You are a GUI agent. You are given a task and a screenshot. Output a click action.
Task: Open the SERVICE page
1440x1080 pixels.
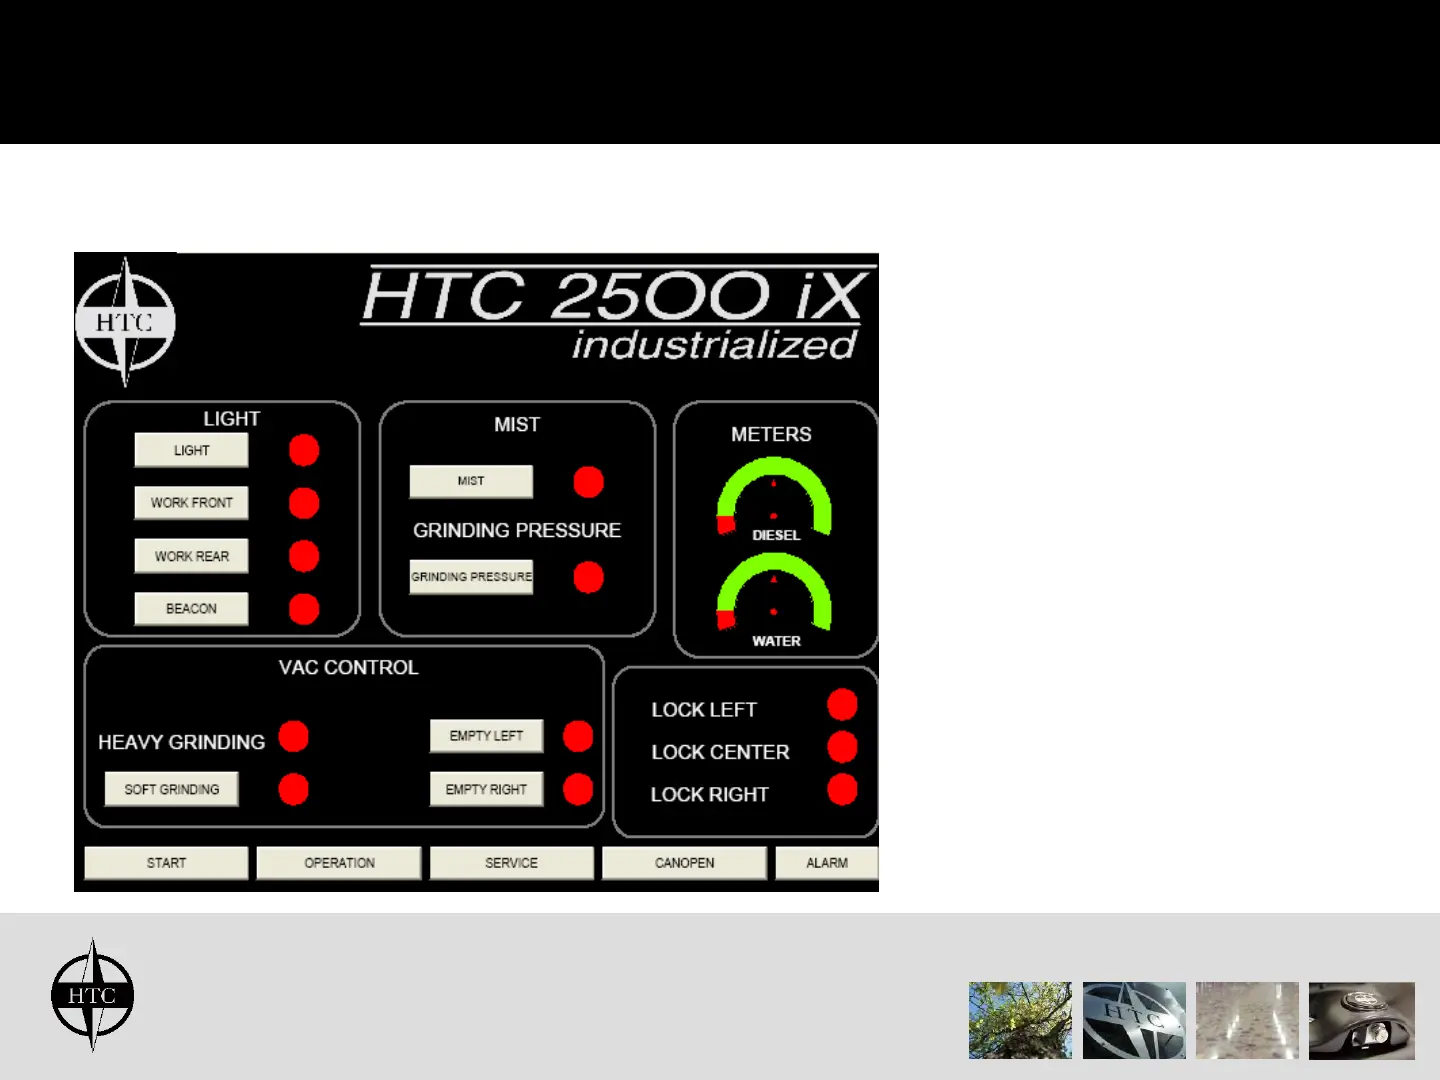point(511,863)
